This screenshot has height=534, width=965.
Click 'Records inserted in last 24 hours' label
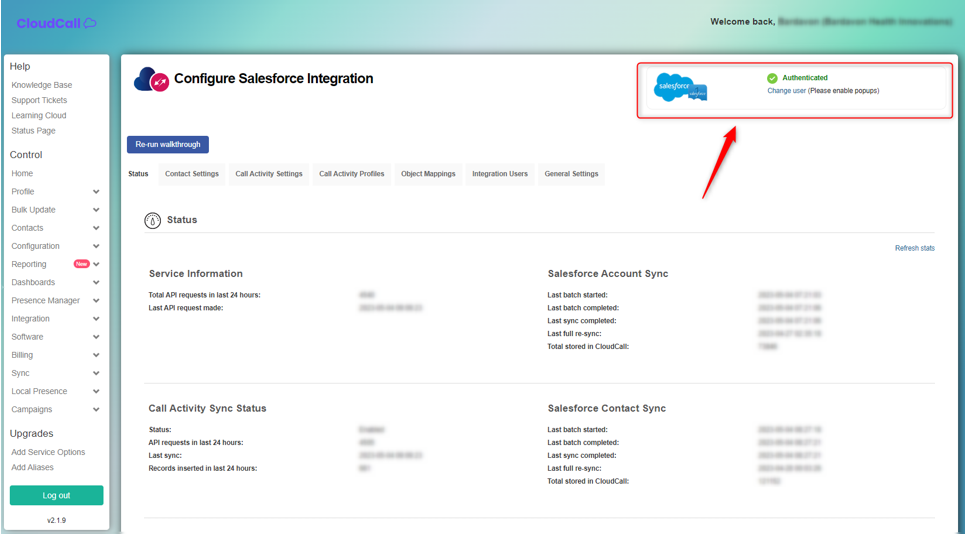point(202,469)
